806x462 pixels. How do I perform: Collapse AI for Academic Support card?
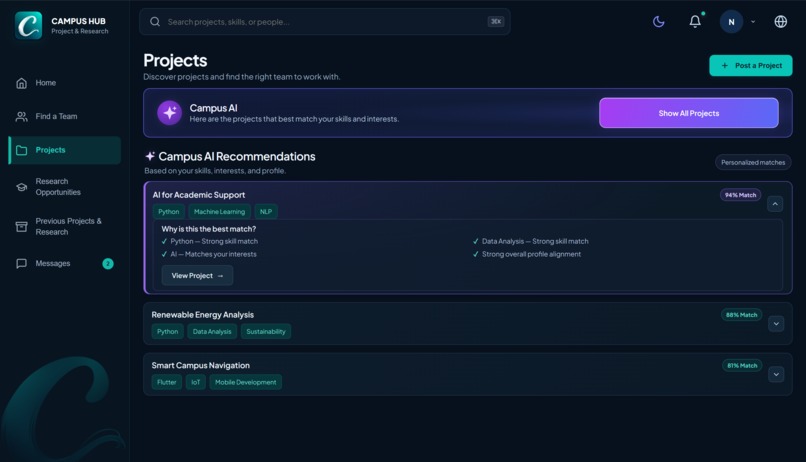(x=775, y=204)
